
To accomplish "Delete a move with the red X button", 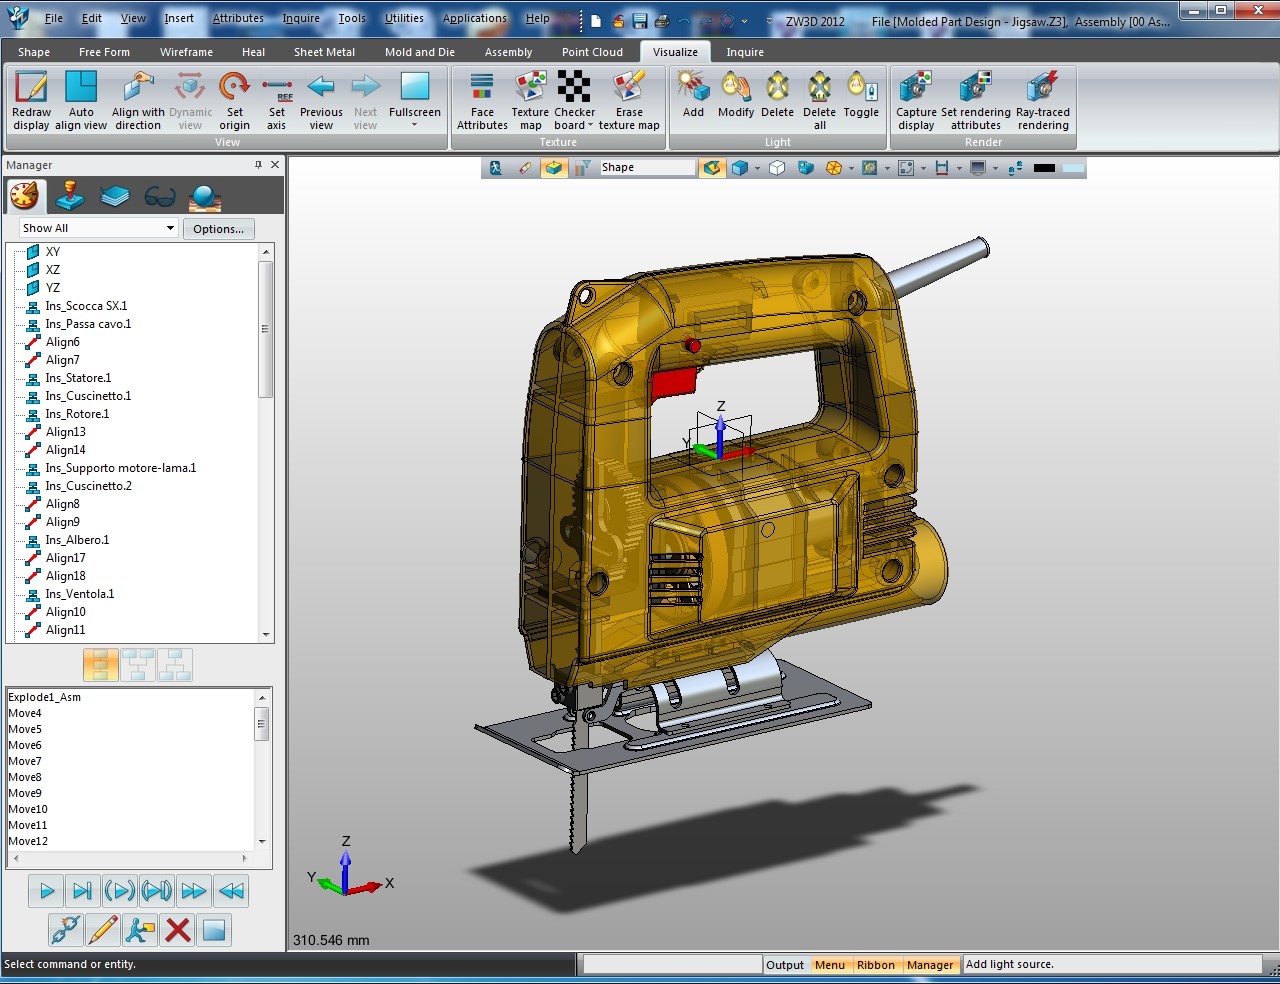I will coord(178,929).
